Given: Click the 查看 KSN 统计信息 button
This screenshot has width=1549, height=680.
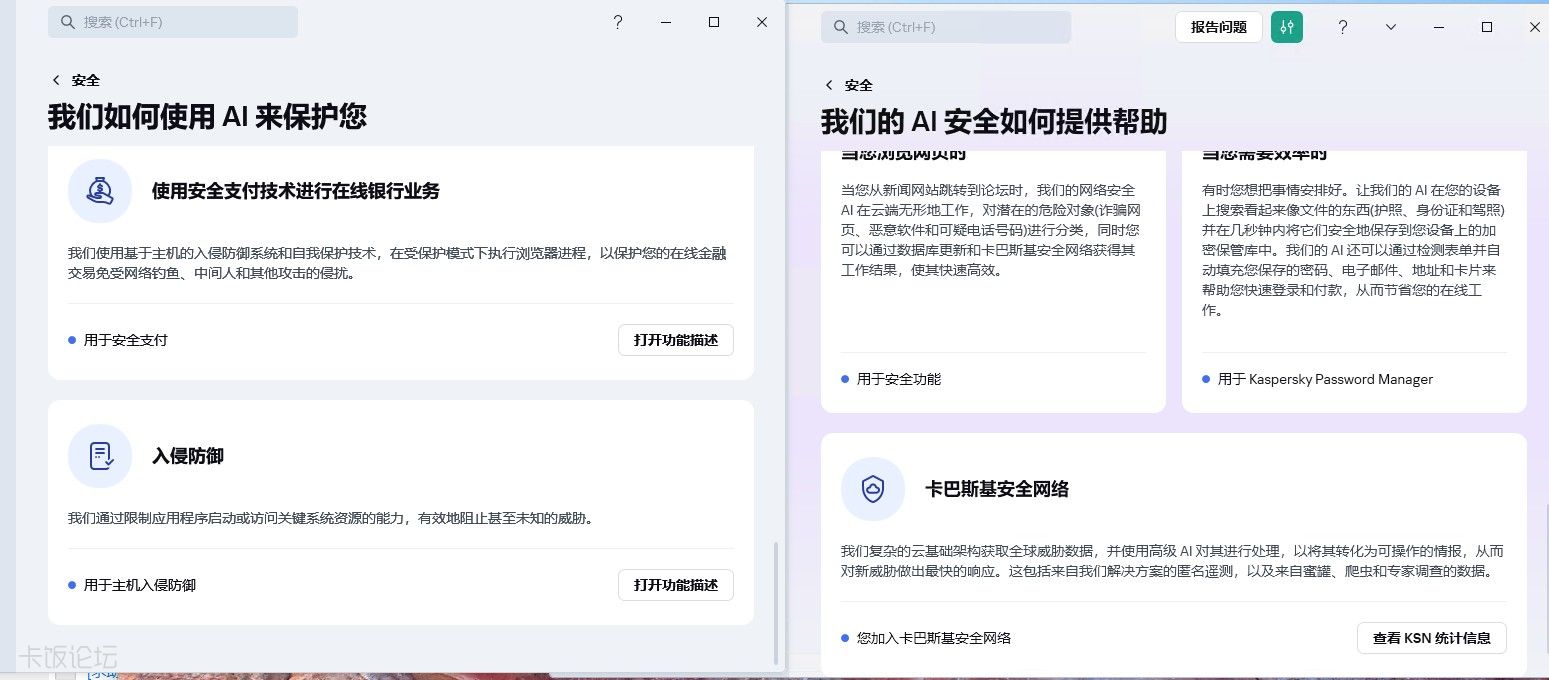Looking at the screenshot, I should tap(1432, 638).
